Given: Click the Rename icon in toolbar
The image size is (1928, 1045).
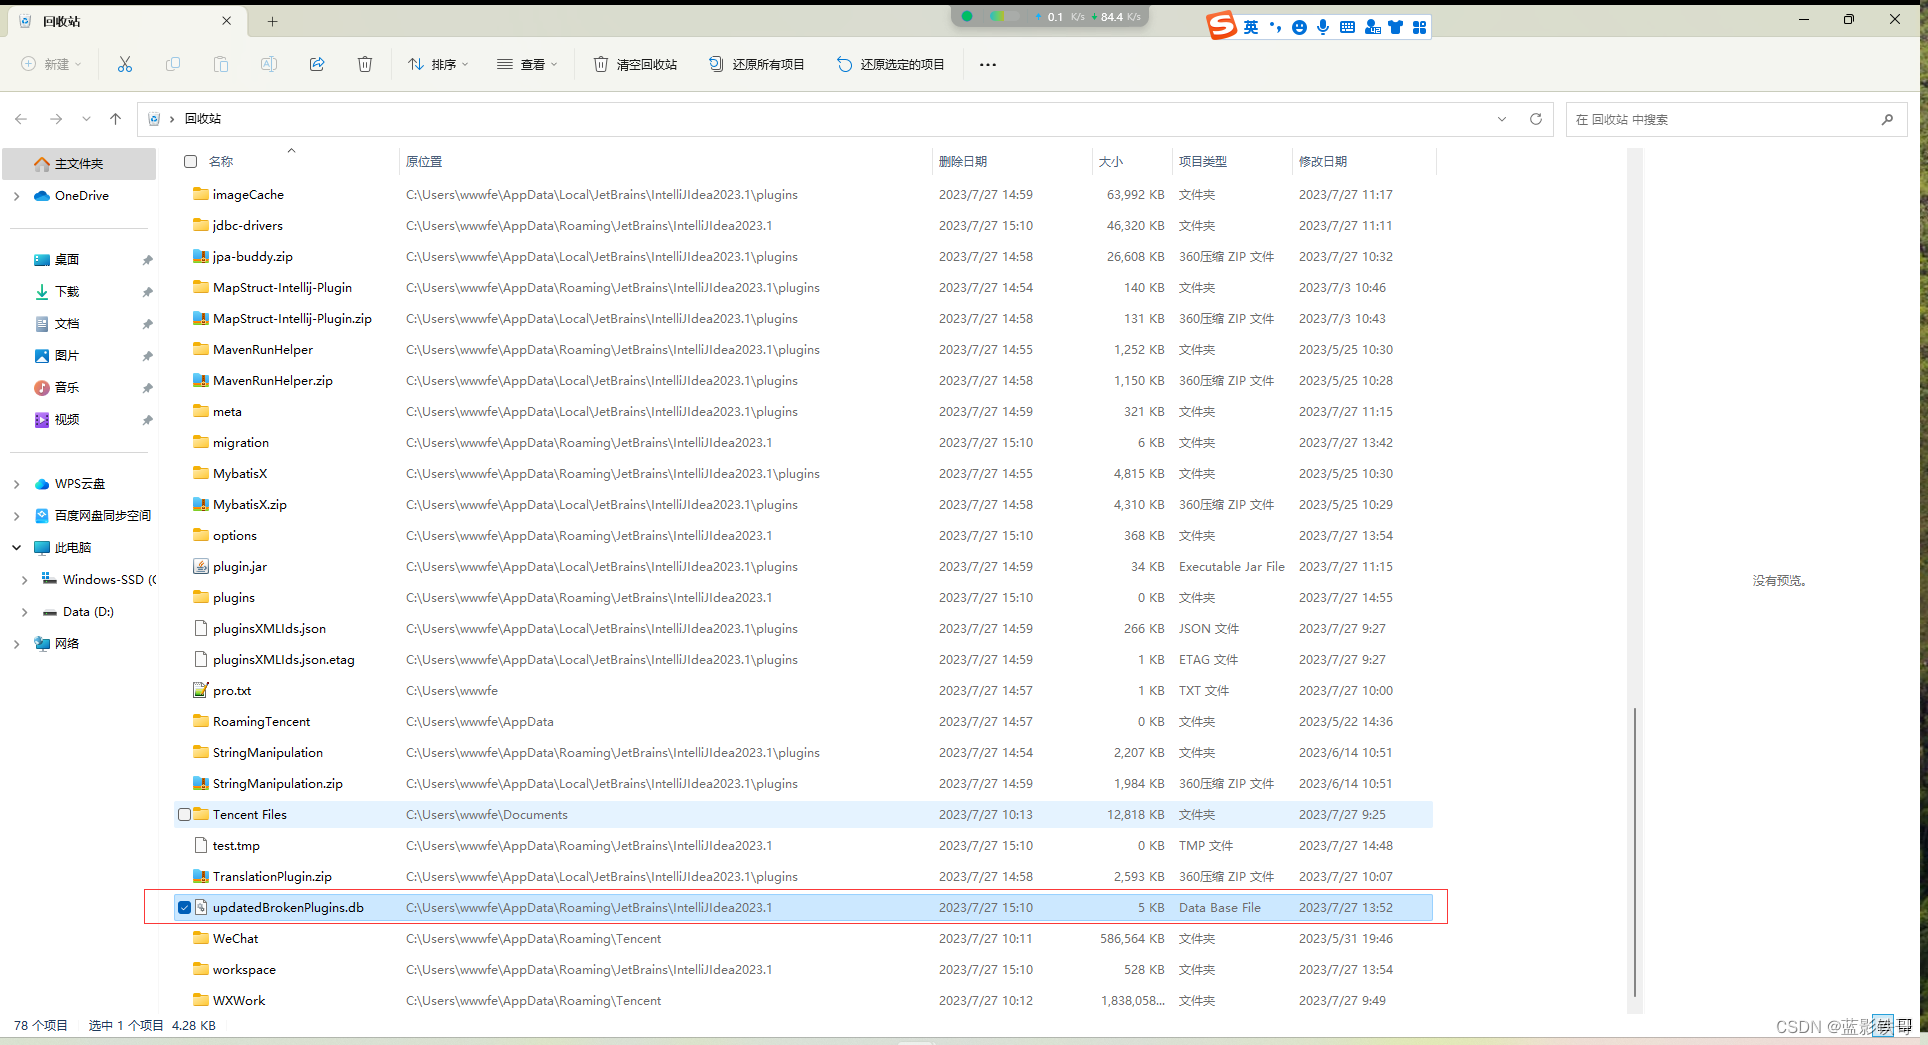Looking at the screenshot, I should (269, 64).
